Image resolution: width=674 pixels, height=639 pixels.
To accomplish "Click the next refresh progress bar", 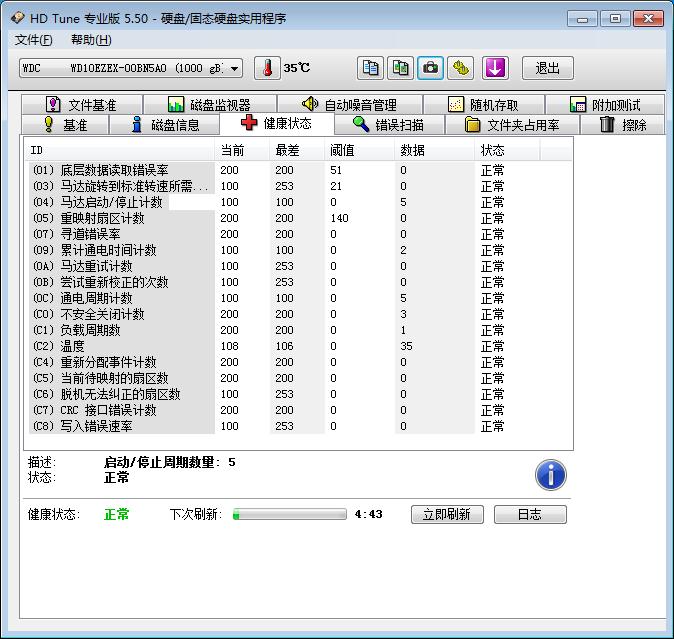I will [x=290, y=514].
